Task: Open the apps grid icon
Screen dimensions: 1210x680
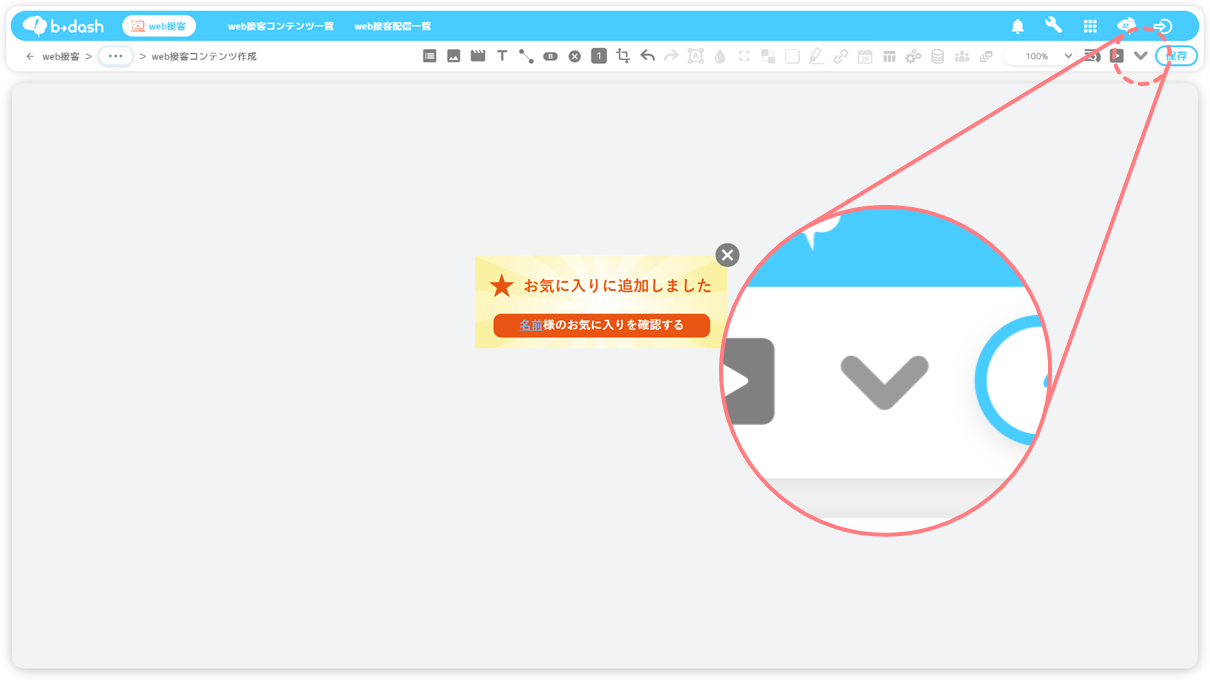Action: 1090,26
